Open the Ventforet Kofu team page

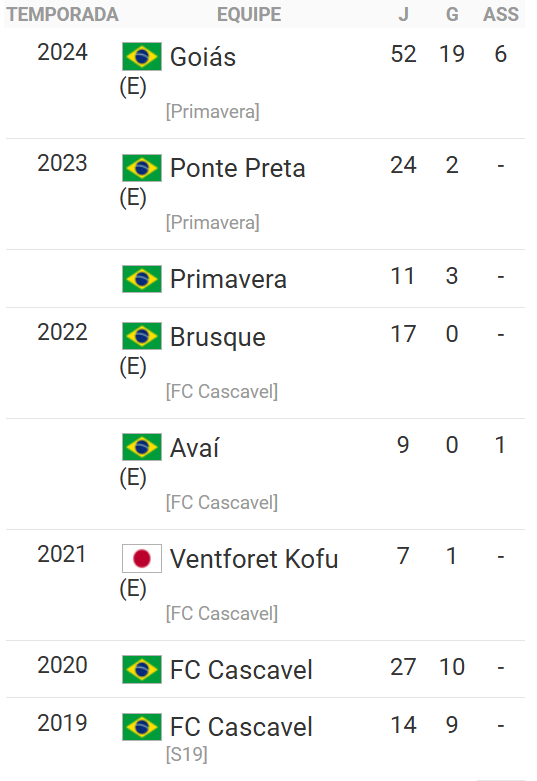tap(254, 559)
